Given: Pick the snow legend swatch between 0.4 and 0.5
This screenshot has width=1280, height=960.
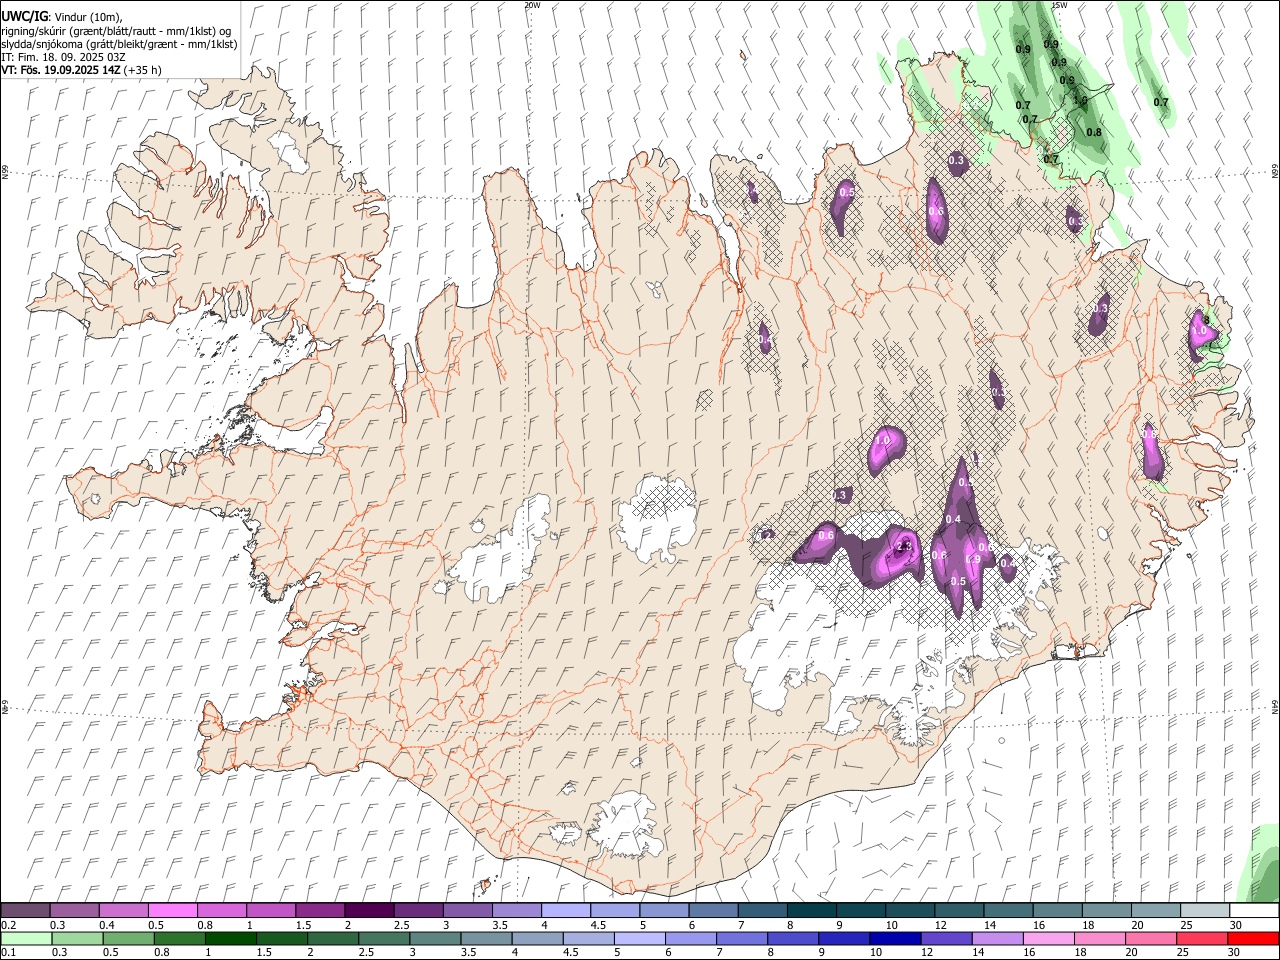Looking at the screenshot, I should click(x=124, y=910).
